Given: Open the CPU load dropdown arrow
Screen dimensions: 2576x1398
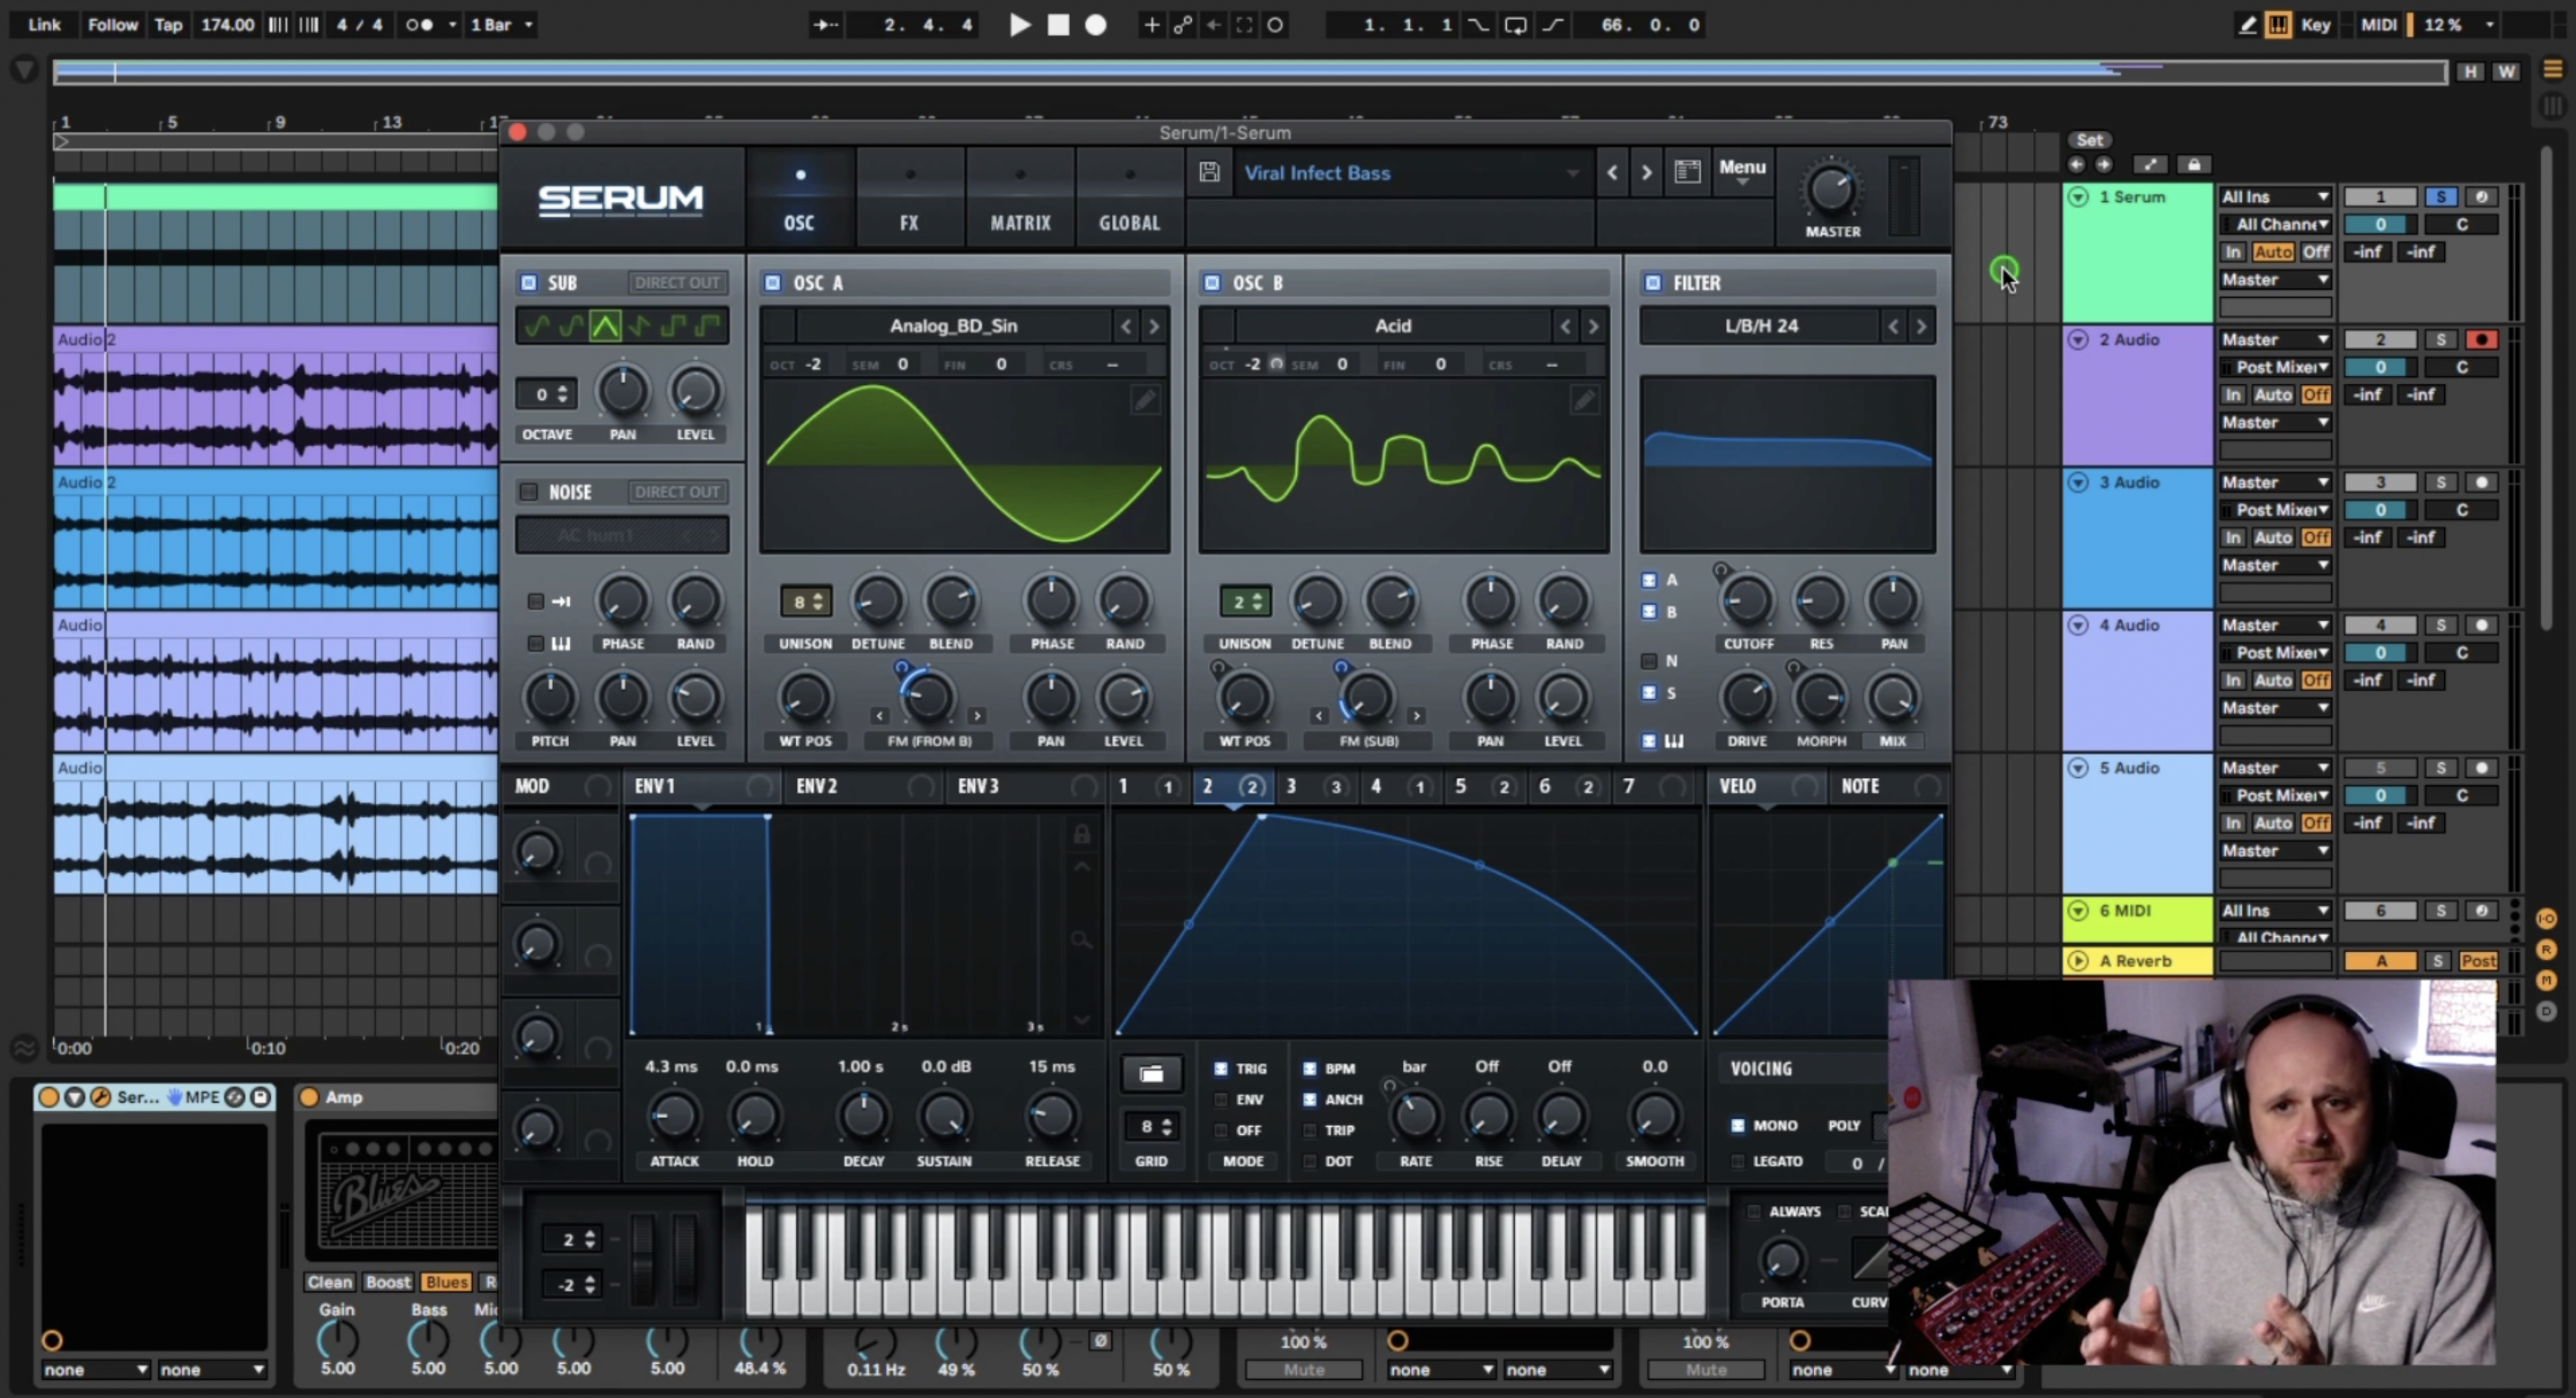Looking at the screenshot, I should click(2491, 25).
